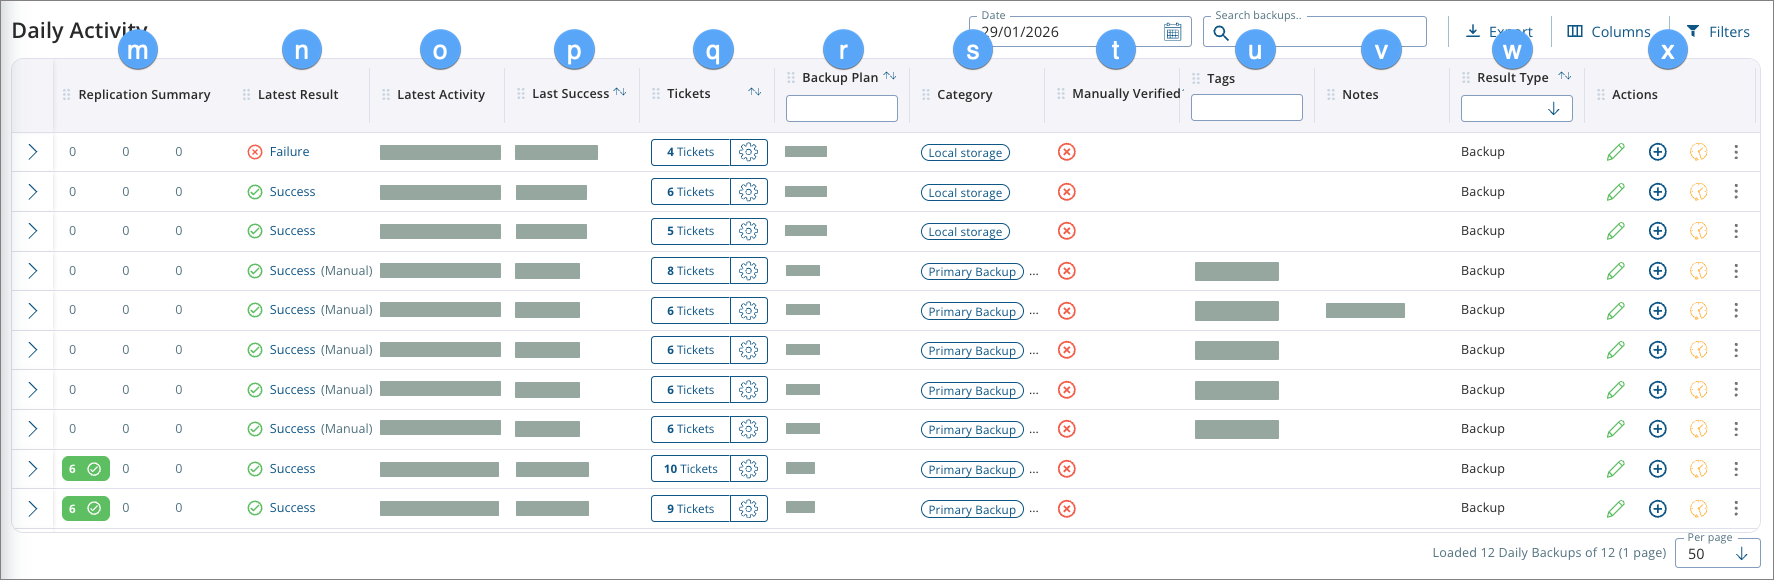Screen dimensions: 1774x580
Task: Open the 5 Tickets button
Action: point(691,231)
